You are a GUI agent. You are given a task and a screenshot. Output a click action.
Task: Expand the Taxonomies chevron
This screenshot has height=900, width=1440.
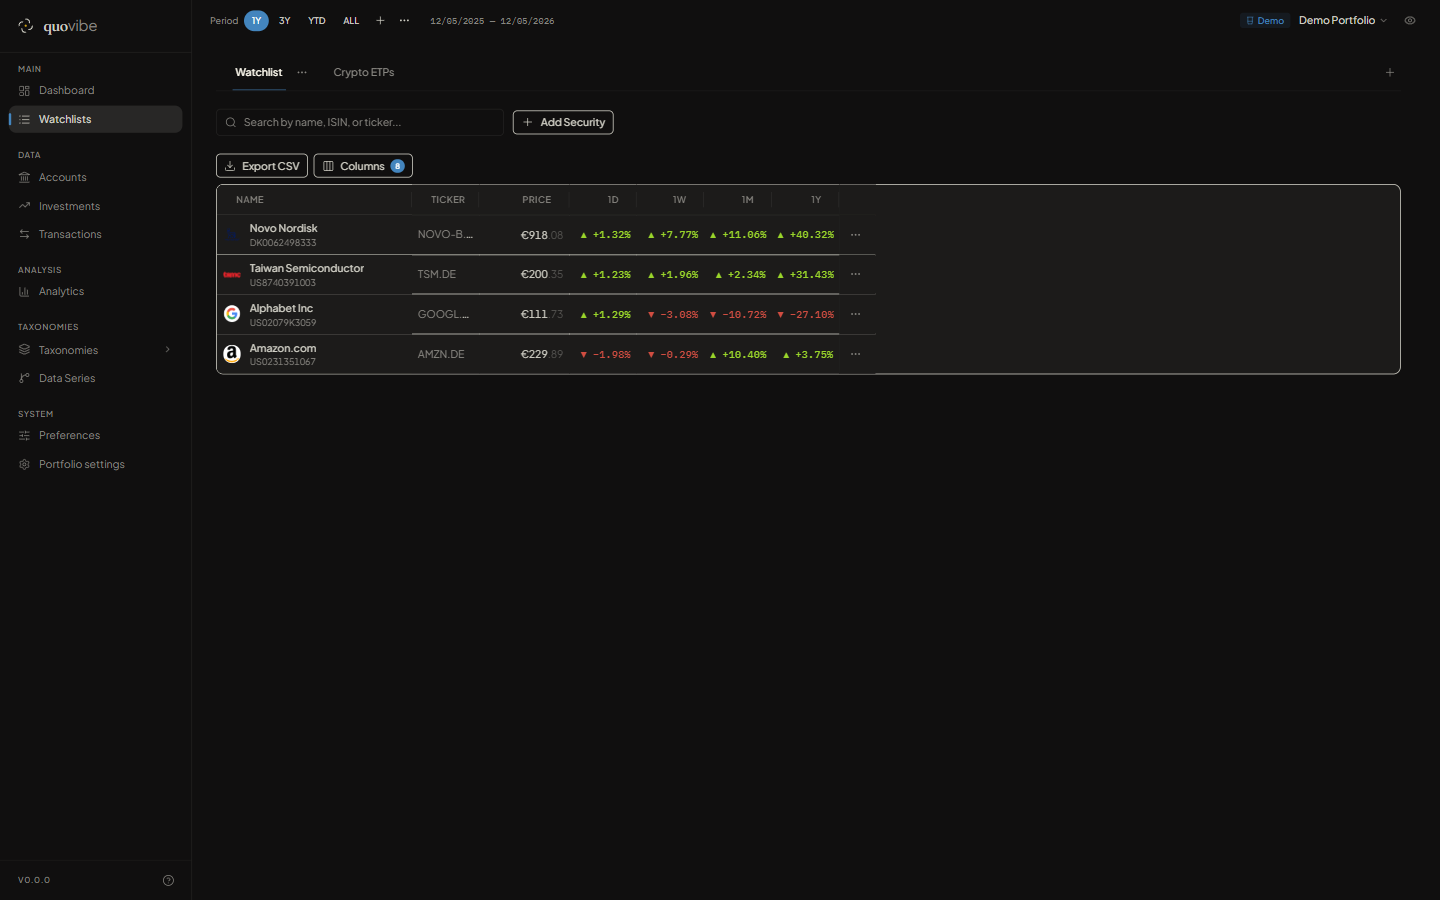168,350
